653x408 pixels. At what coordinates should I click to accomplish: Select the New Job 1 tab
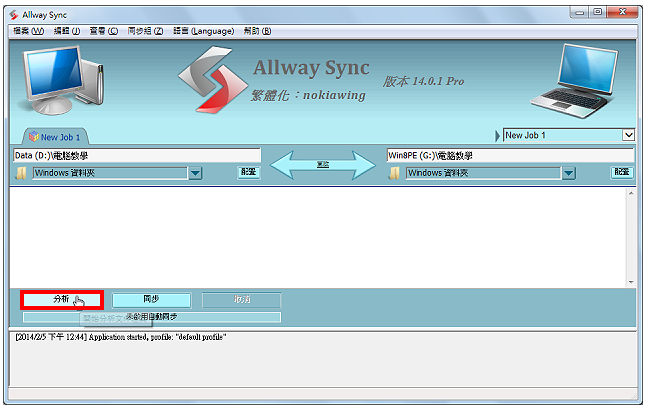[55, 137]
